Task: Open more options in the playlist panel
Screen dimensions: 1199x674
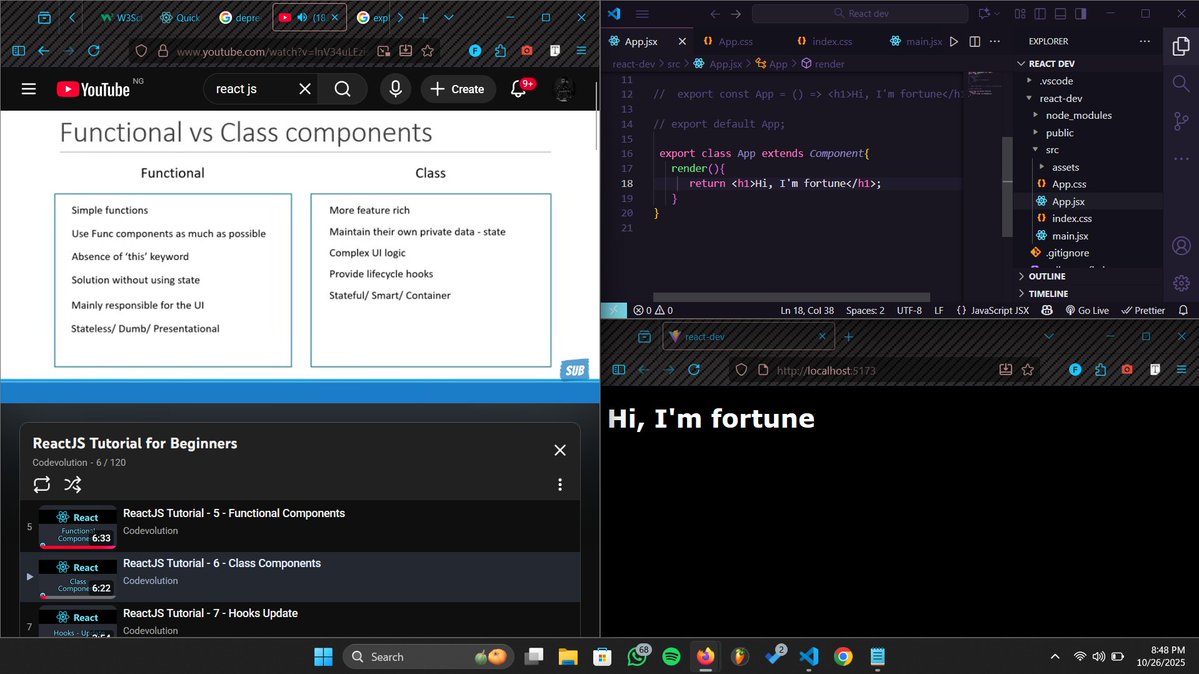Action: pyautogui.click(x=560, y=484)
